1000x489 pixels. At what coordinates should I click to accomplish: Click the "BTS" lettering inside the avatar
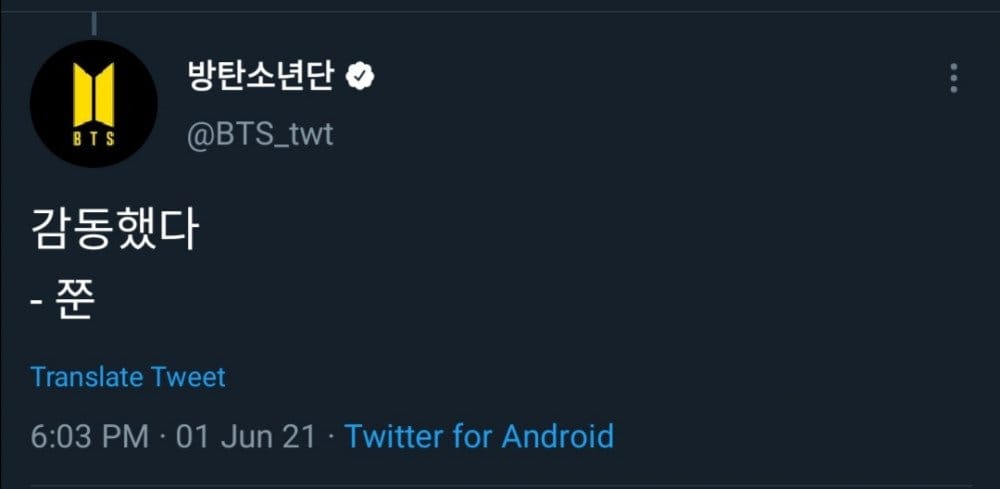(93, 139)
